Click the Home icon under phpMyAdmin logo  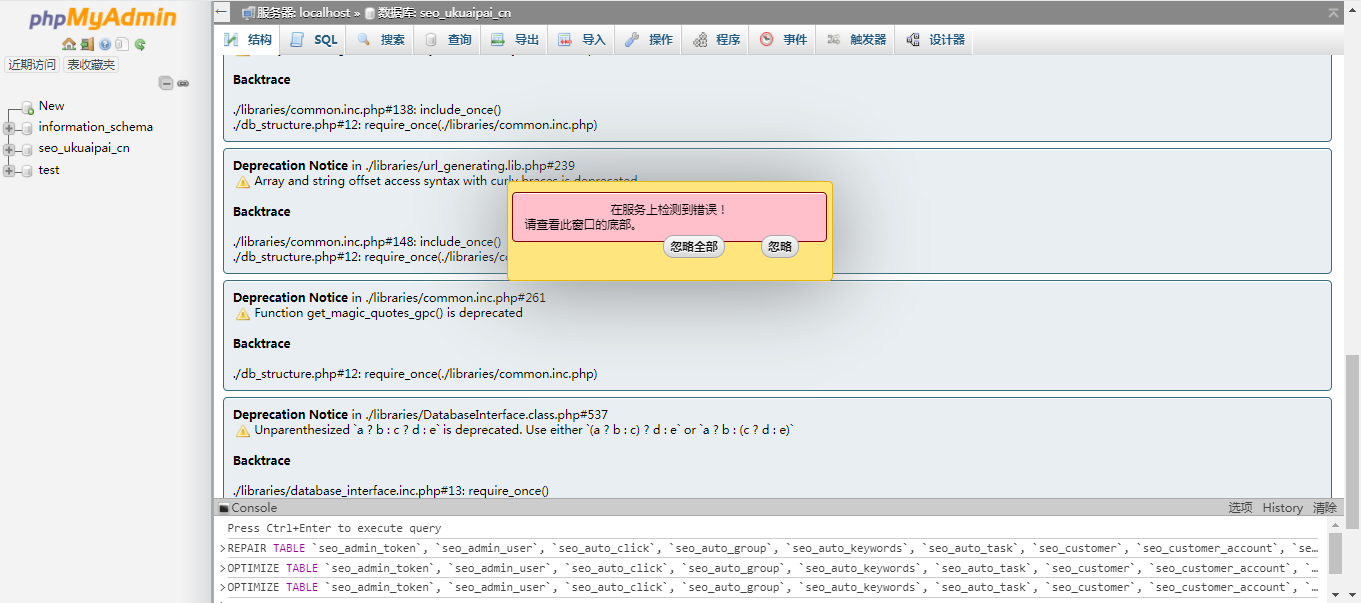click(x=68, y=44)
